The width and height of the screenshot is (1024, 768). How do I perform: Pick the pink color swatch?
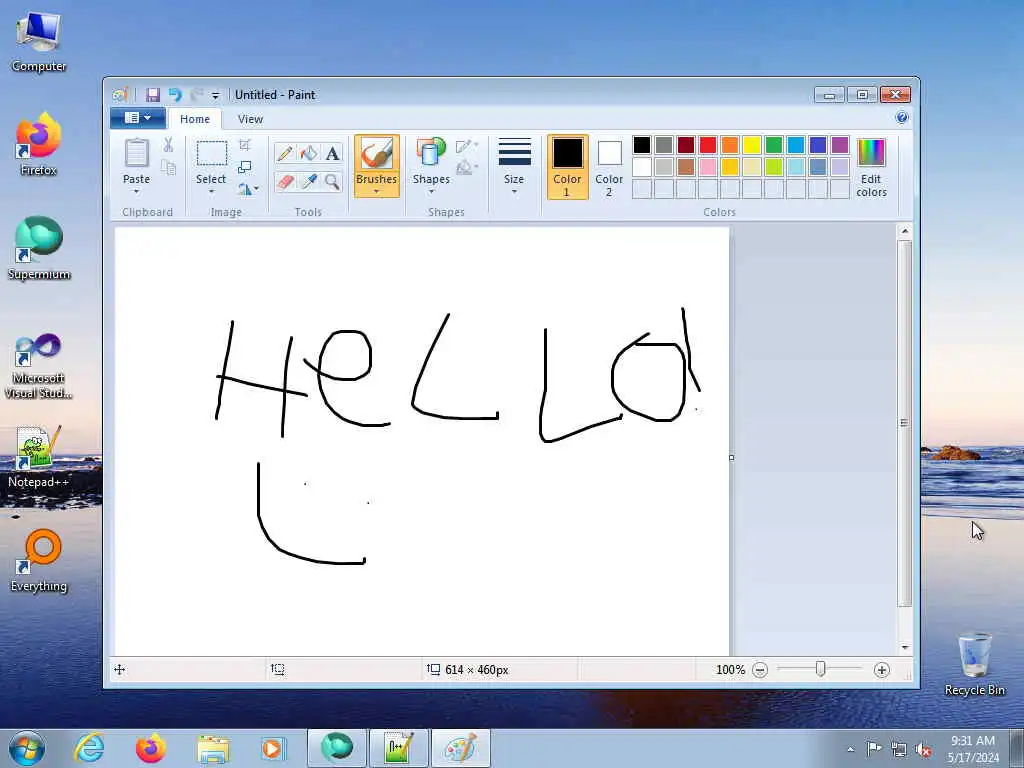(x=708, y=167)
